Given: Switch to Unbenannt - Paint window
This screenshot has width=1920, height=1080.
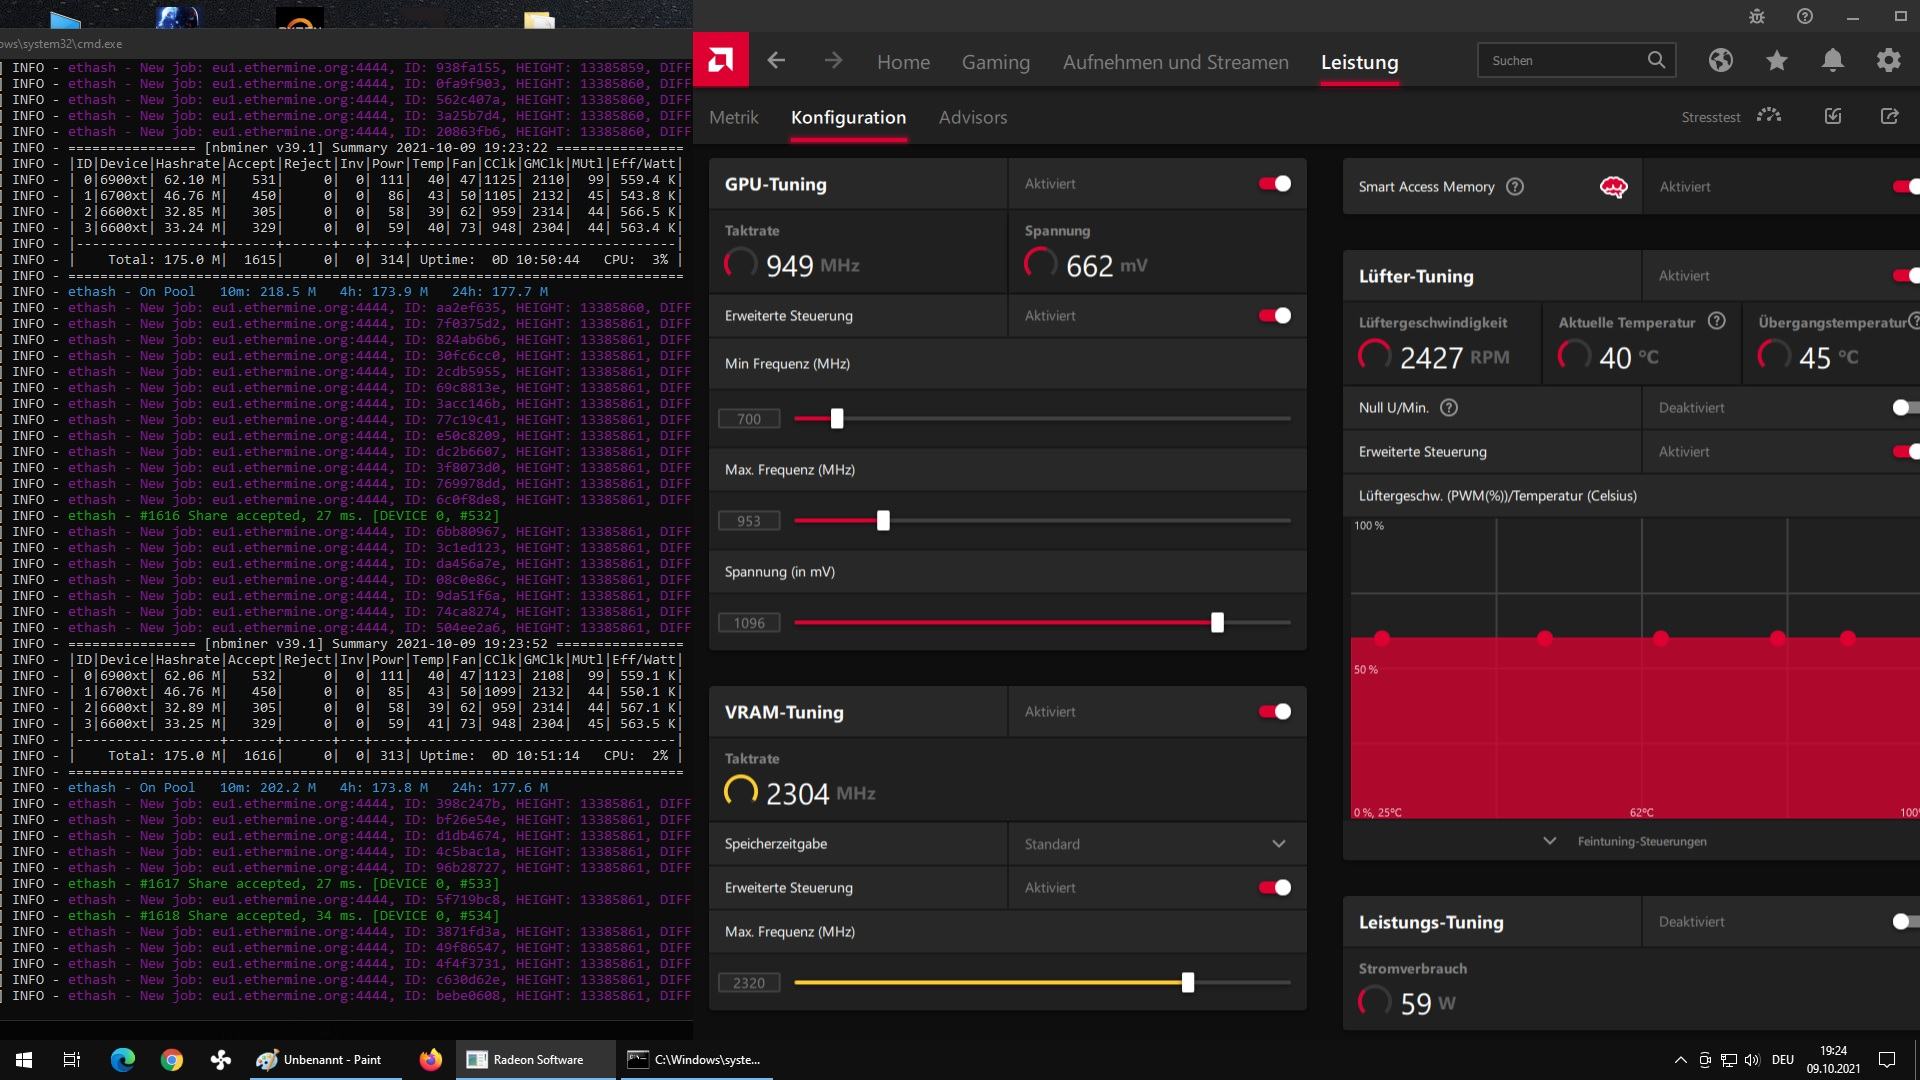Looking at the screenshot, I should [x=326, y=1060].
